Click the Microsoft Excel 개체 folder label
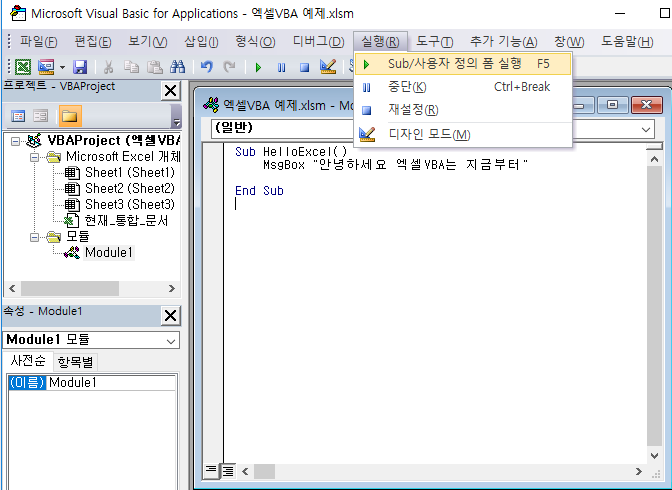This screenshot has width=672, height=490. pyautogui.click(x=123, y=156)
